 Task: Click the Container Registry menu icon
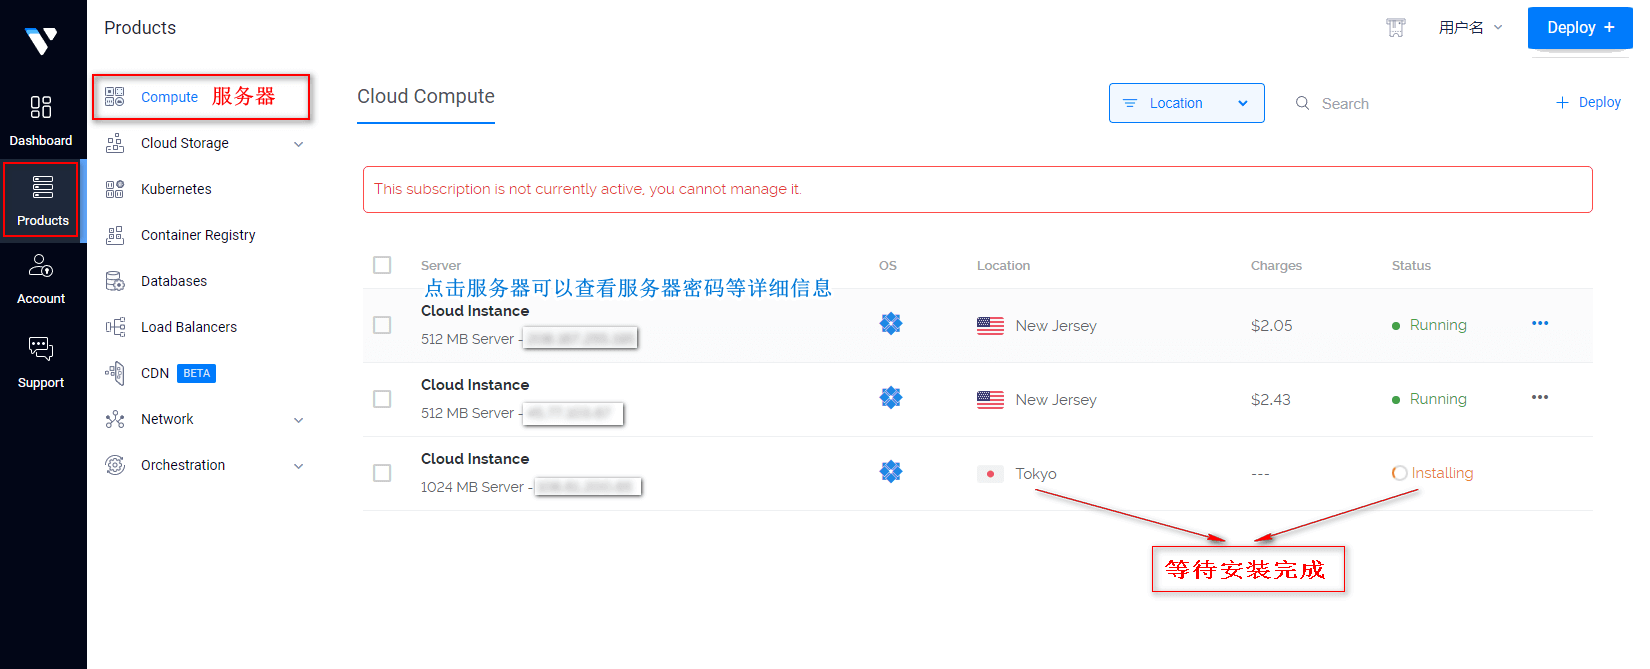[115, 235]
